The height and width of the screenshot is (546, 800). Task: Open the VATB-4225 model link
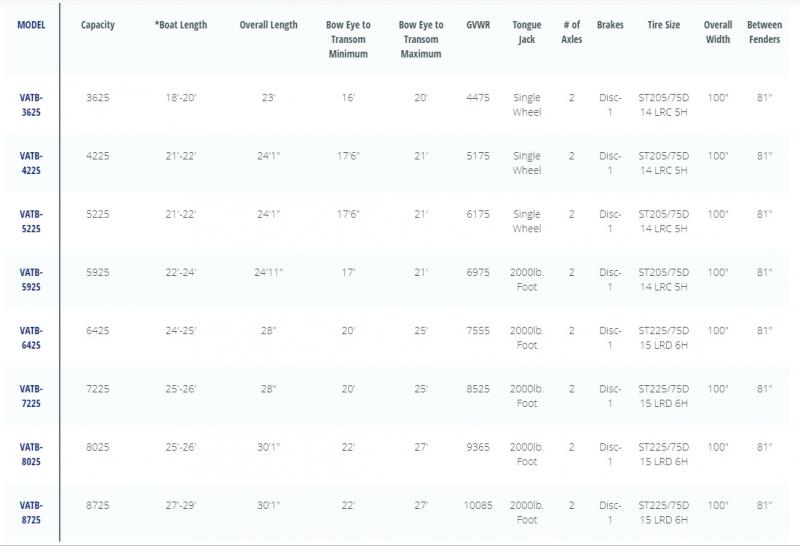(x=31, y=163)
